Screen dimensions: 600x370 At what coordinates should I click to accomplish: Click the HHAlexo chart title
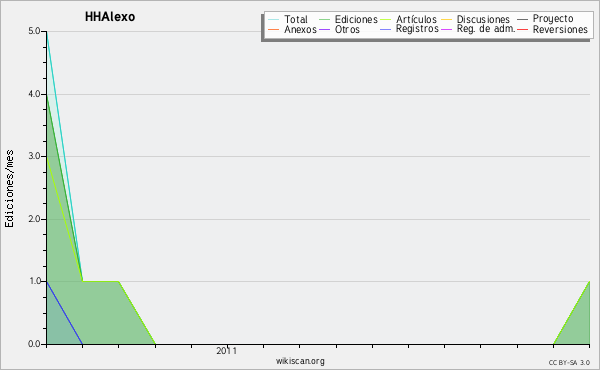tap(110, 17)
